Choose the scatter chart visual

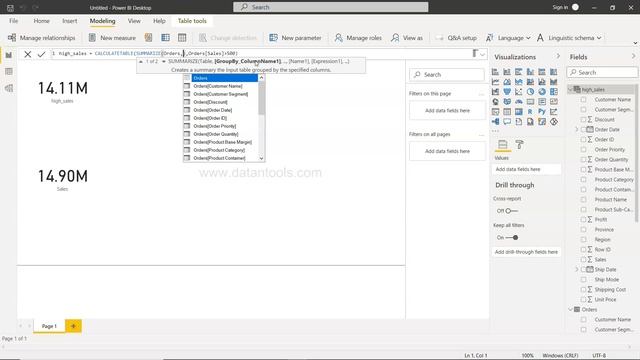coord(518,92)
